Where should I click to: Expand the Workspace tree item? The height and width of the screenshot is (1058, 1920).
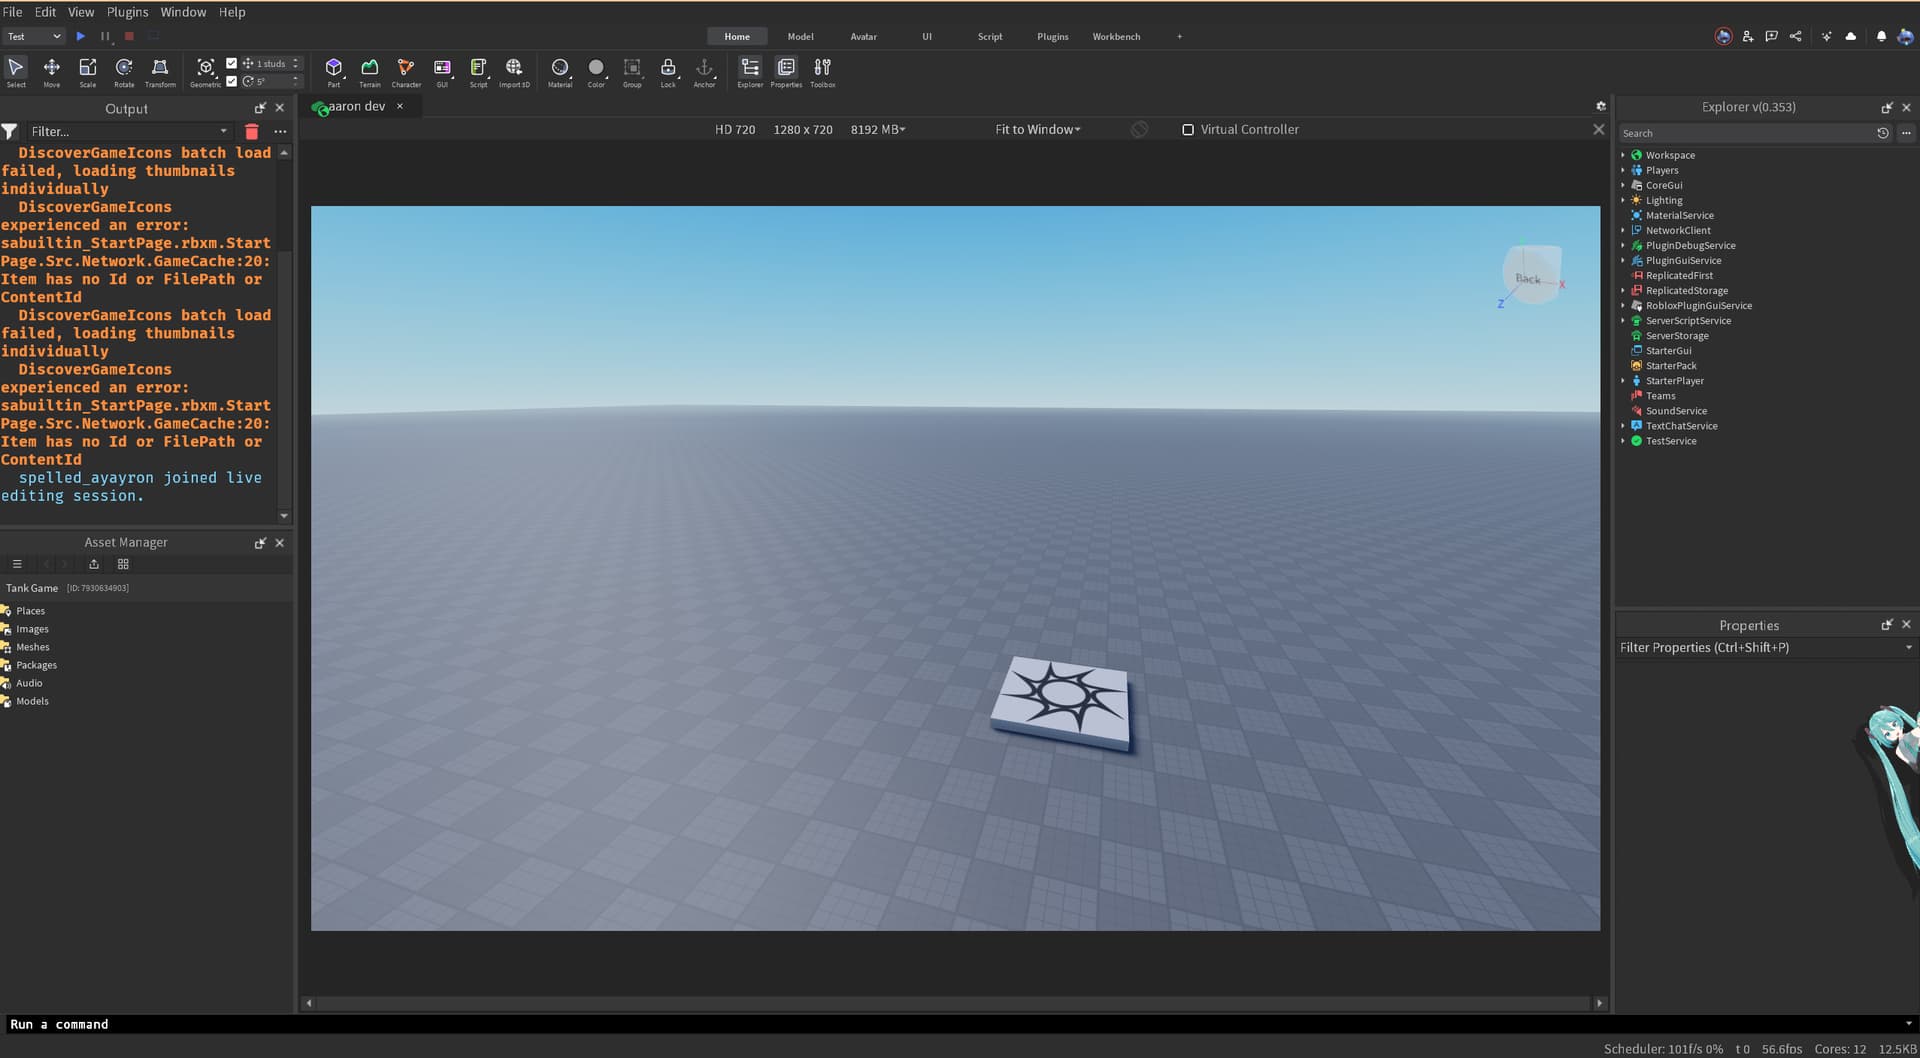pos(1622,155)
